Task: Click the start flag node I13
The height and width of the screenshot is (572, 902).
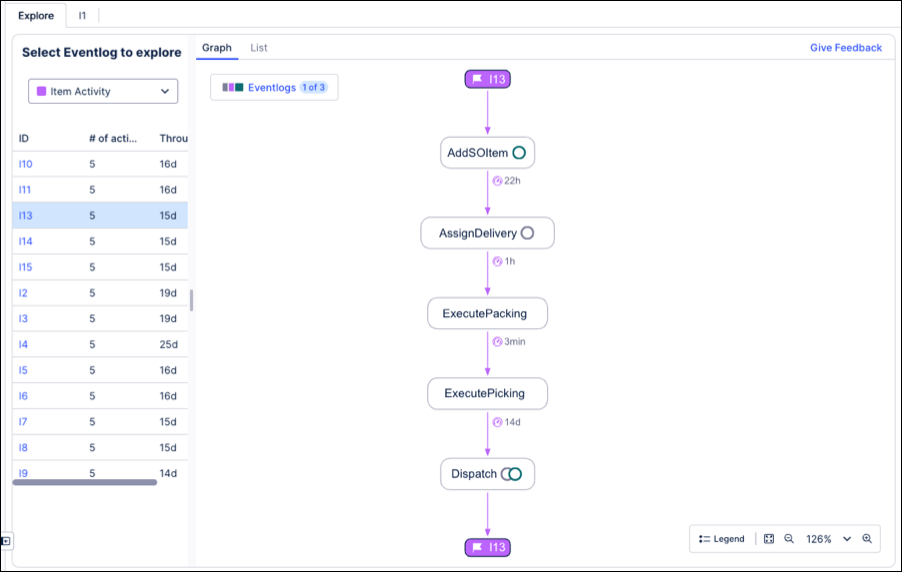Action: pos(487,79)
